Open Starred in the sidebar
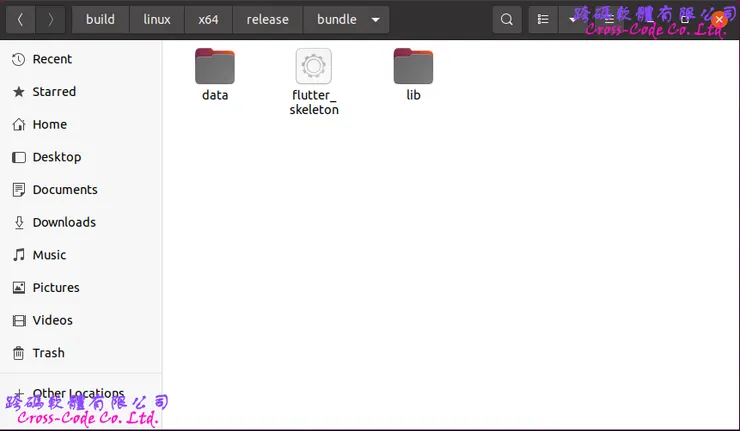Screen dimensions: 740x431 [81, 92]
